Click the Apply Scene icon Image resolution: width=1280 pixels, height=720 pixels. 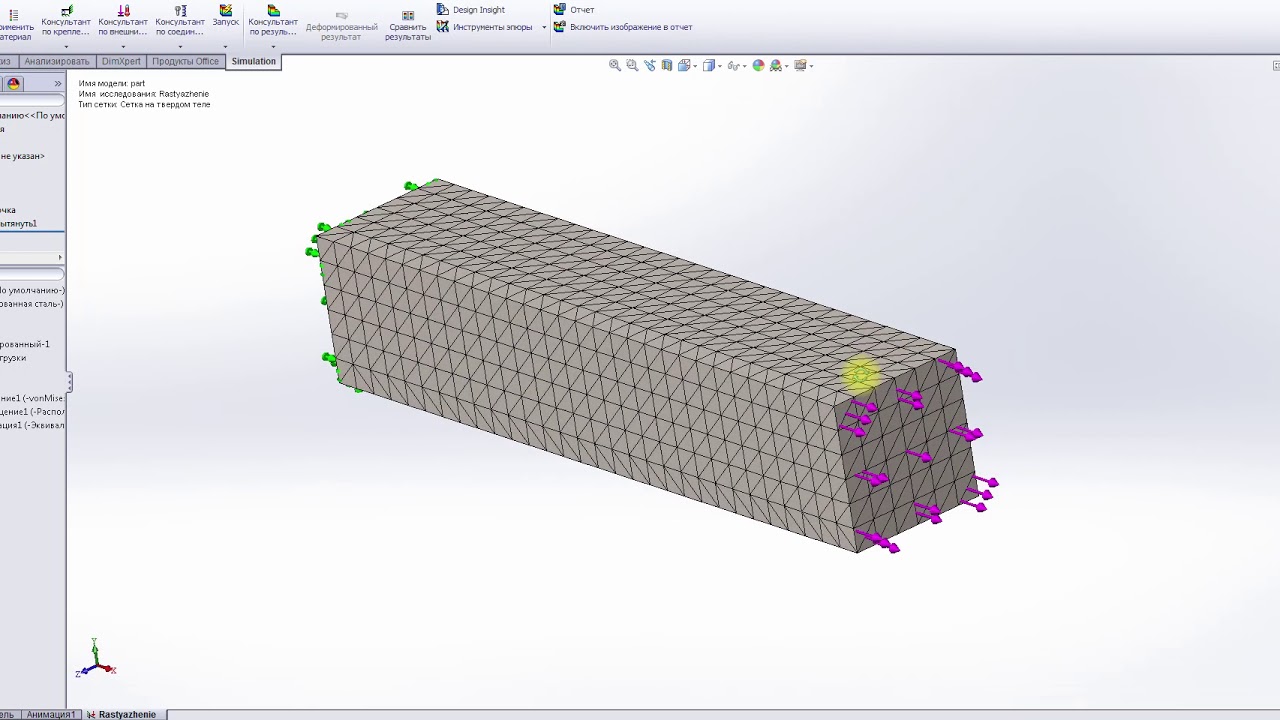point(775,65)
